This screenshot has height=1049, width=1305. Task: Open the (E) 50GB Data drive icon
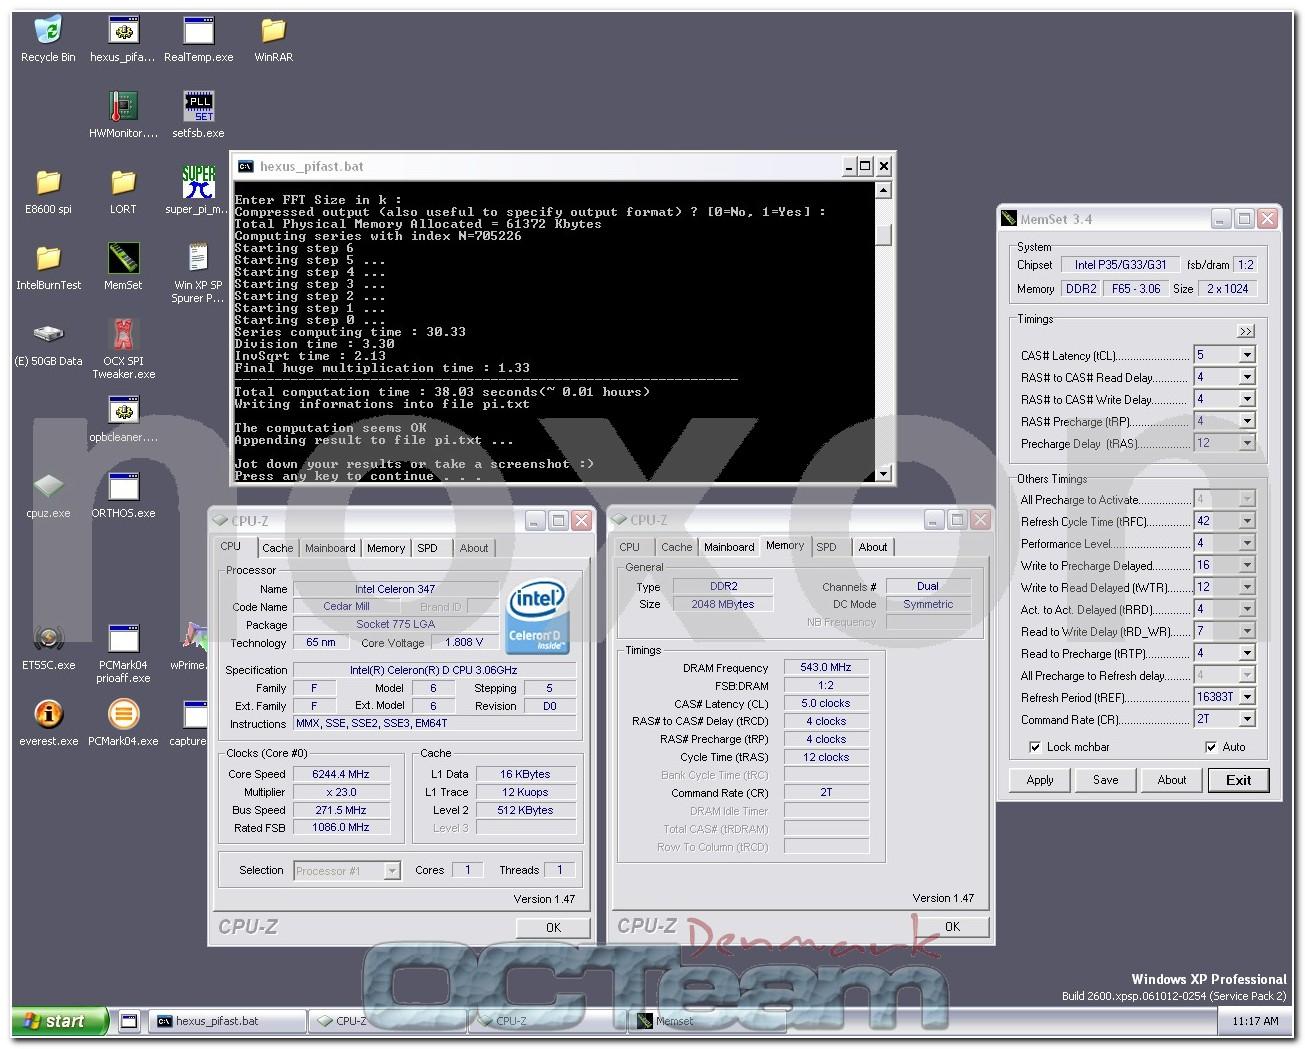pyautogui.click(x=48, y=344)
